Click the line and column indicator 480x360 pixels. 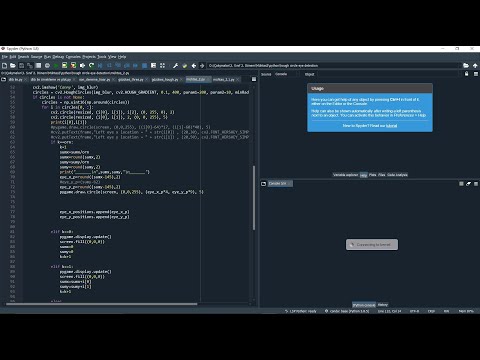tap(389, 311)
